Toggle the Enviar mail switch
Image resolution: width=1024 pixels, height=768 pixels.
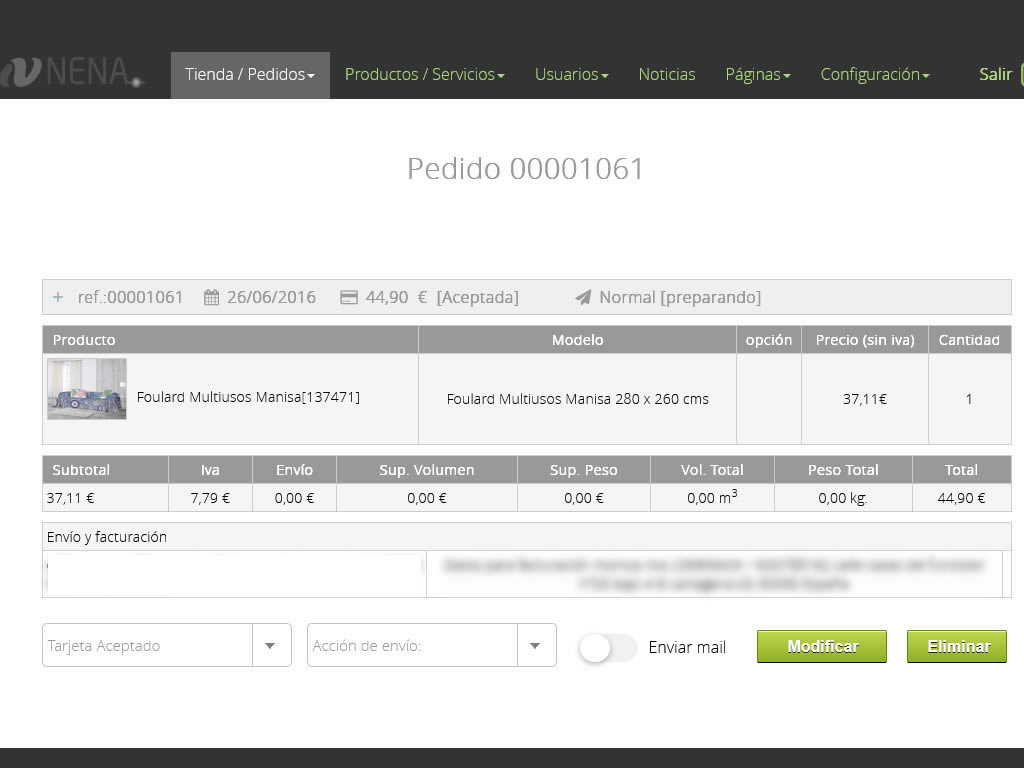(607, 648)
